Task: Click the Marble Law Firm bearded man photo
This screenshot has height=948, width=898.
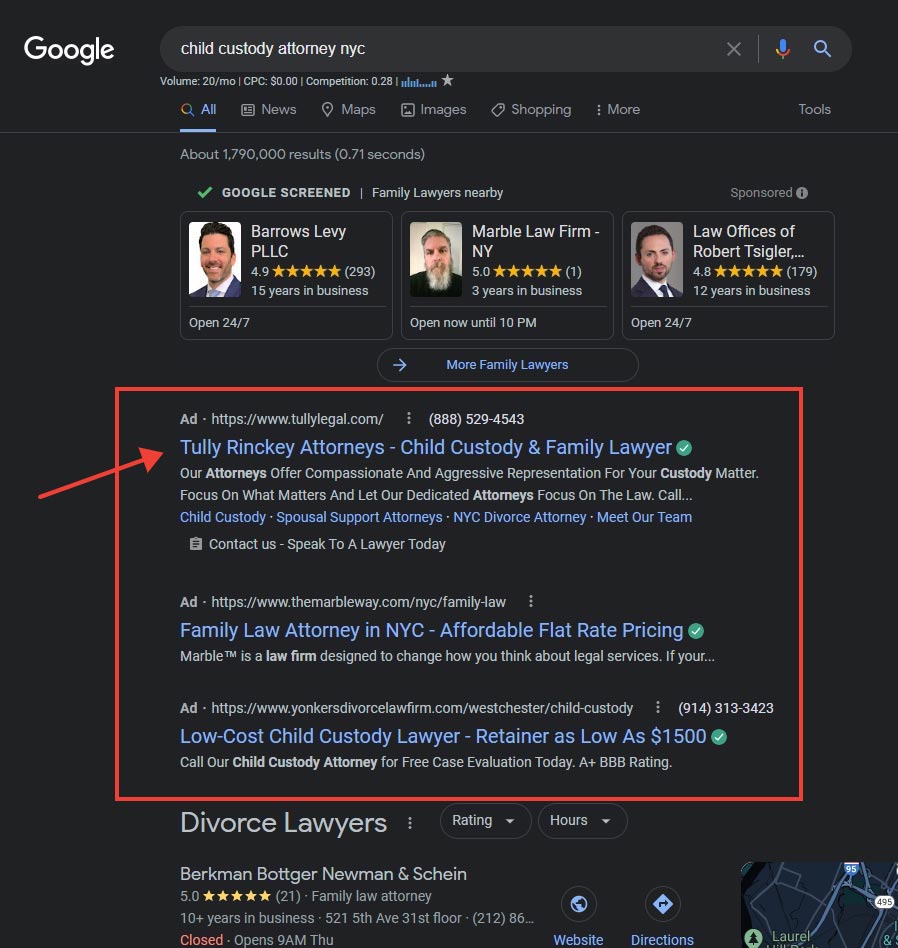Action: 436,259
